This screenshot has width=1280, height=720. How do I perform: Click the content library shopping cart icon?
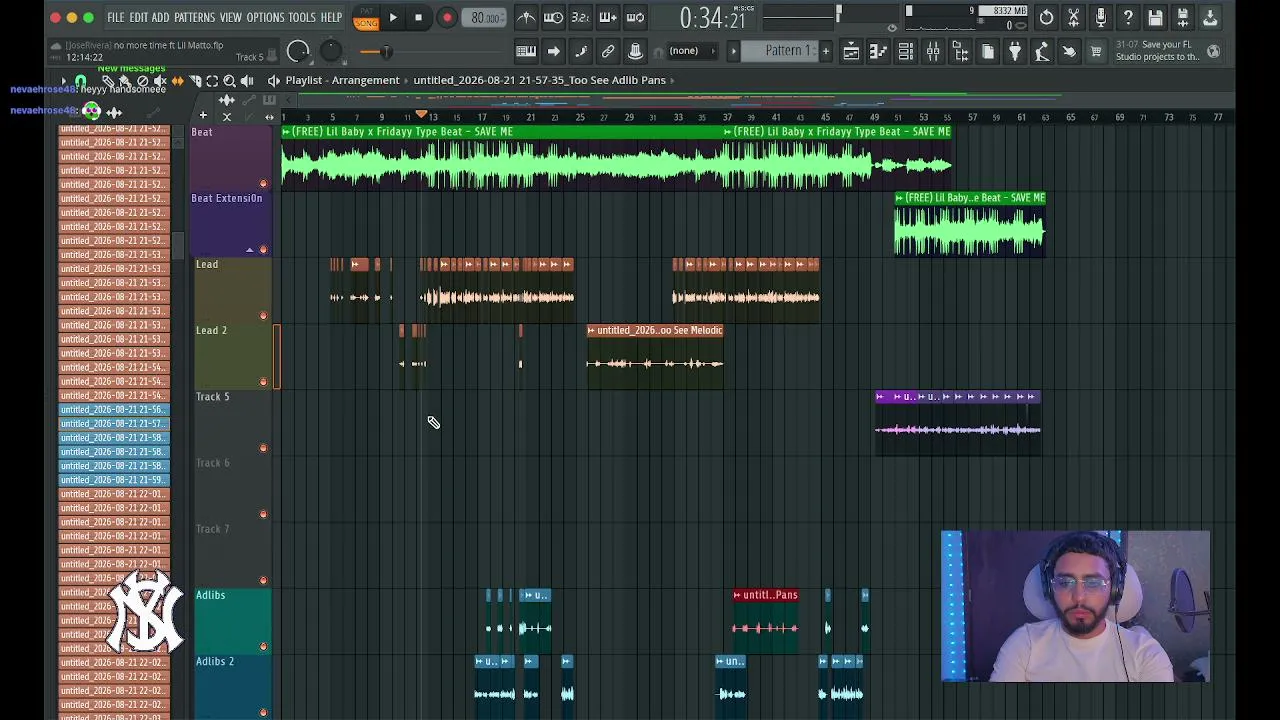point(1096,52)
